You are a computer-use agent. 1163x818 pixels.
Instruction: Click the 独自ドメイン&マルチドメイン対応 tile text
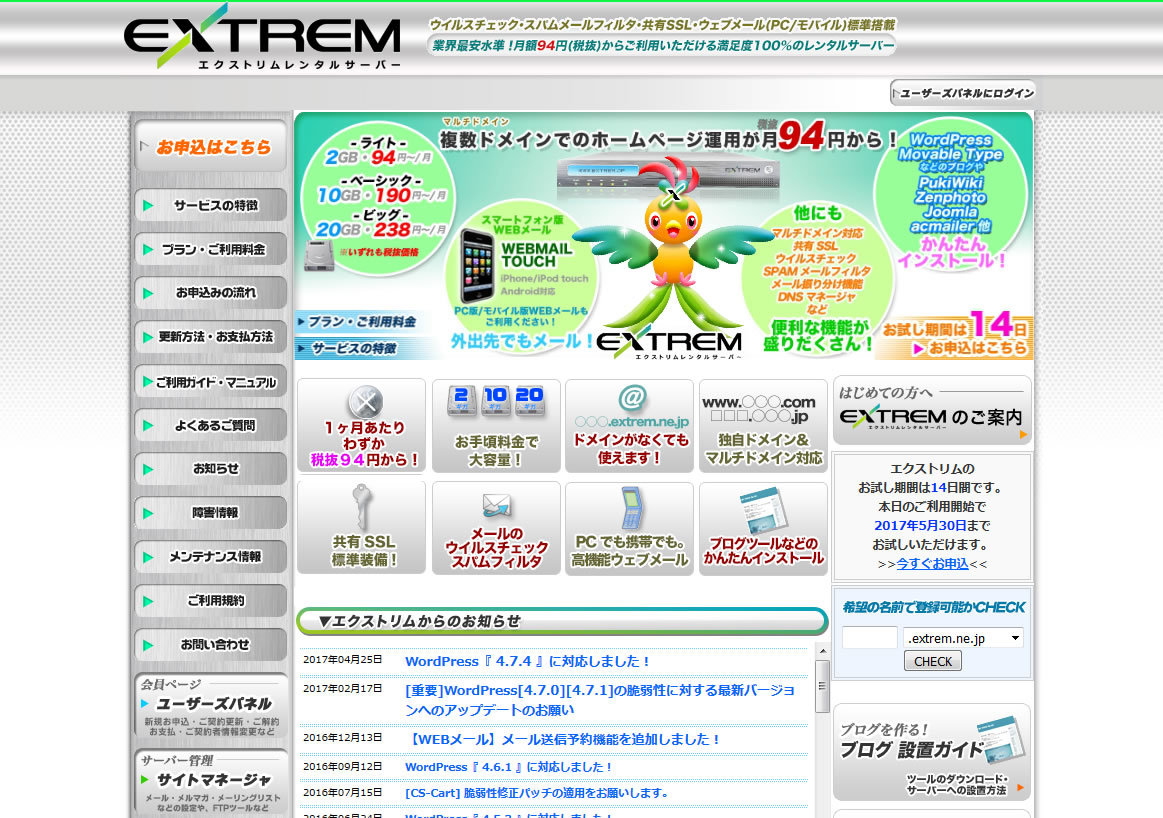pos(763,449)
